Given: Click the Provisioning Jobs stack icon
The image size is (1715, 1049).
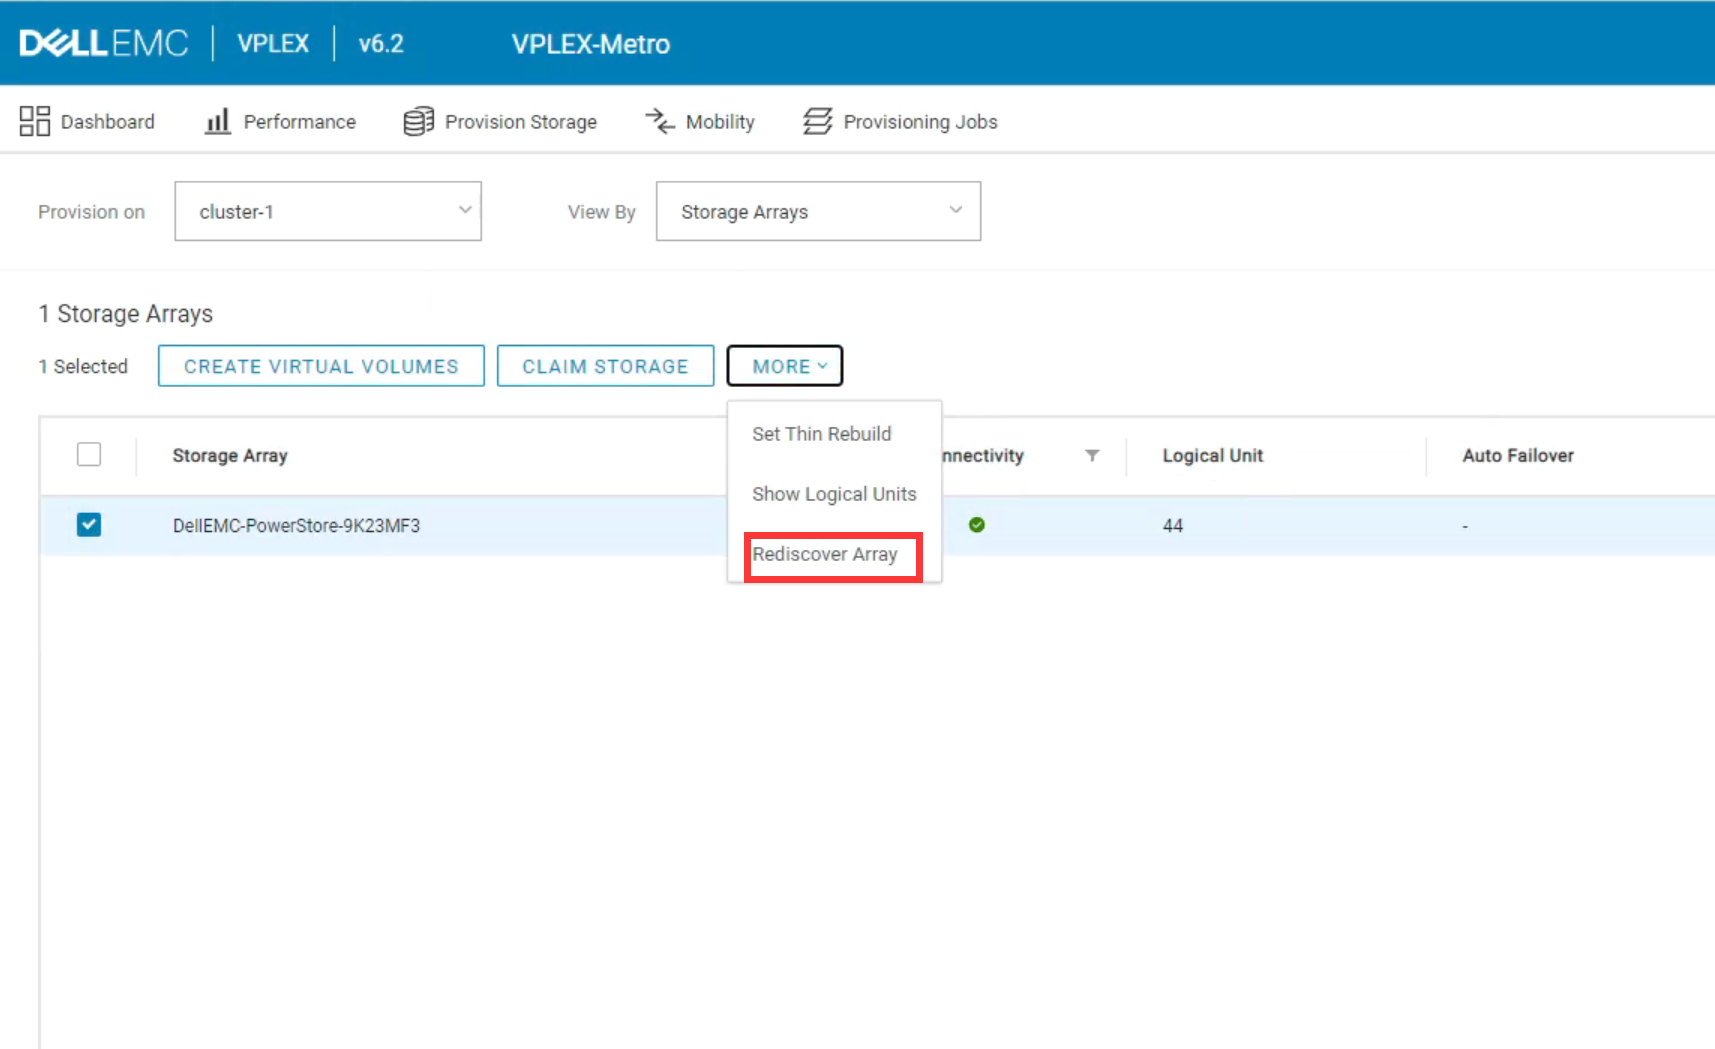Looking at the screenshot, I should point(817,121).
